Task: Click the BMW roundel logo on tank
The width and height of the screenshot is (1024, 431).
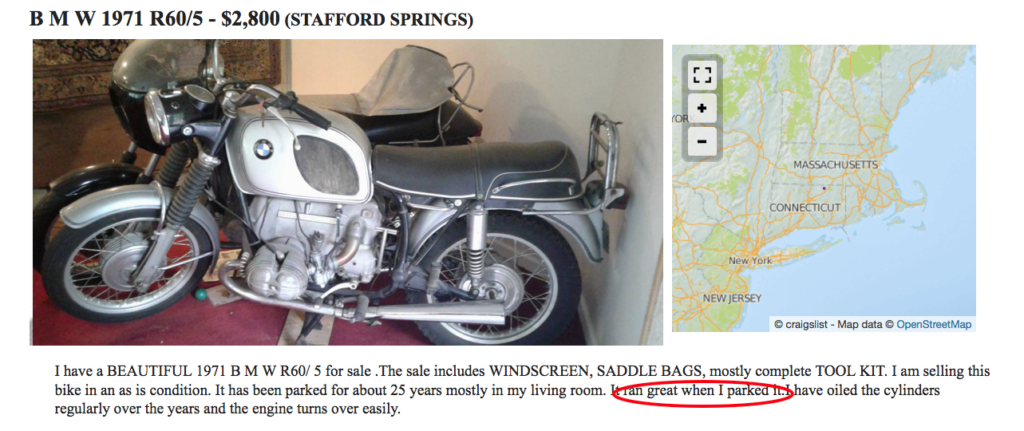Action: point(263,148)
